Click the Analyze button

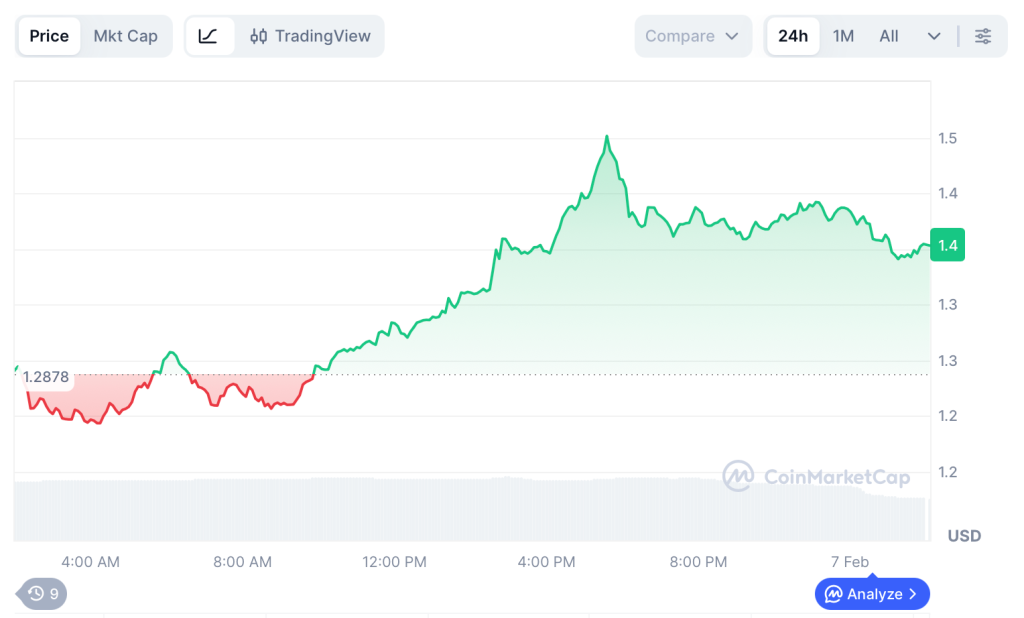tap(875, 593)
